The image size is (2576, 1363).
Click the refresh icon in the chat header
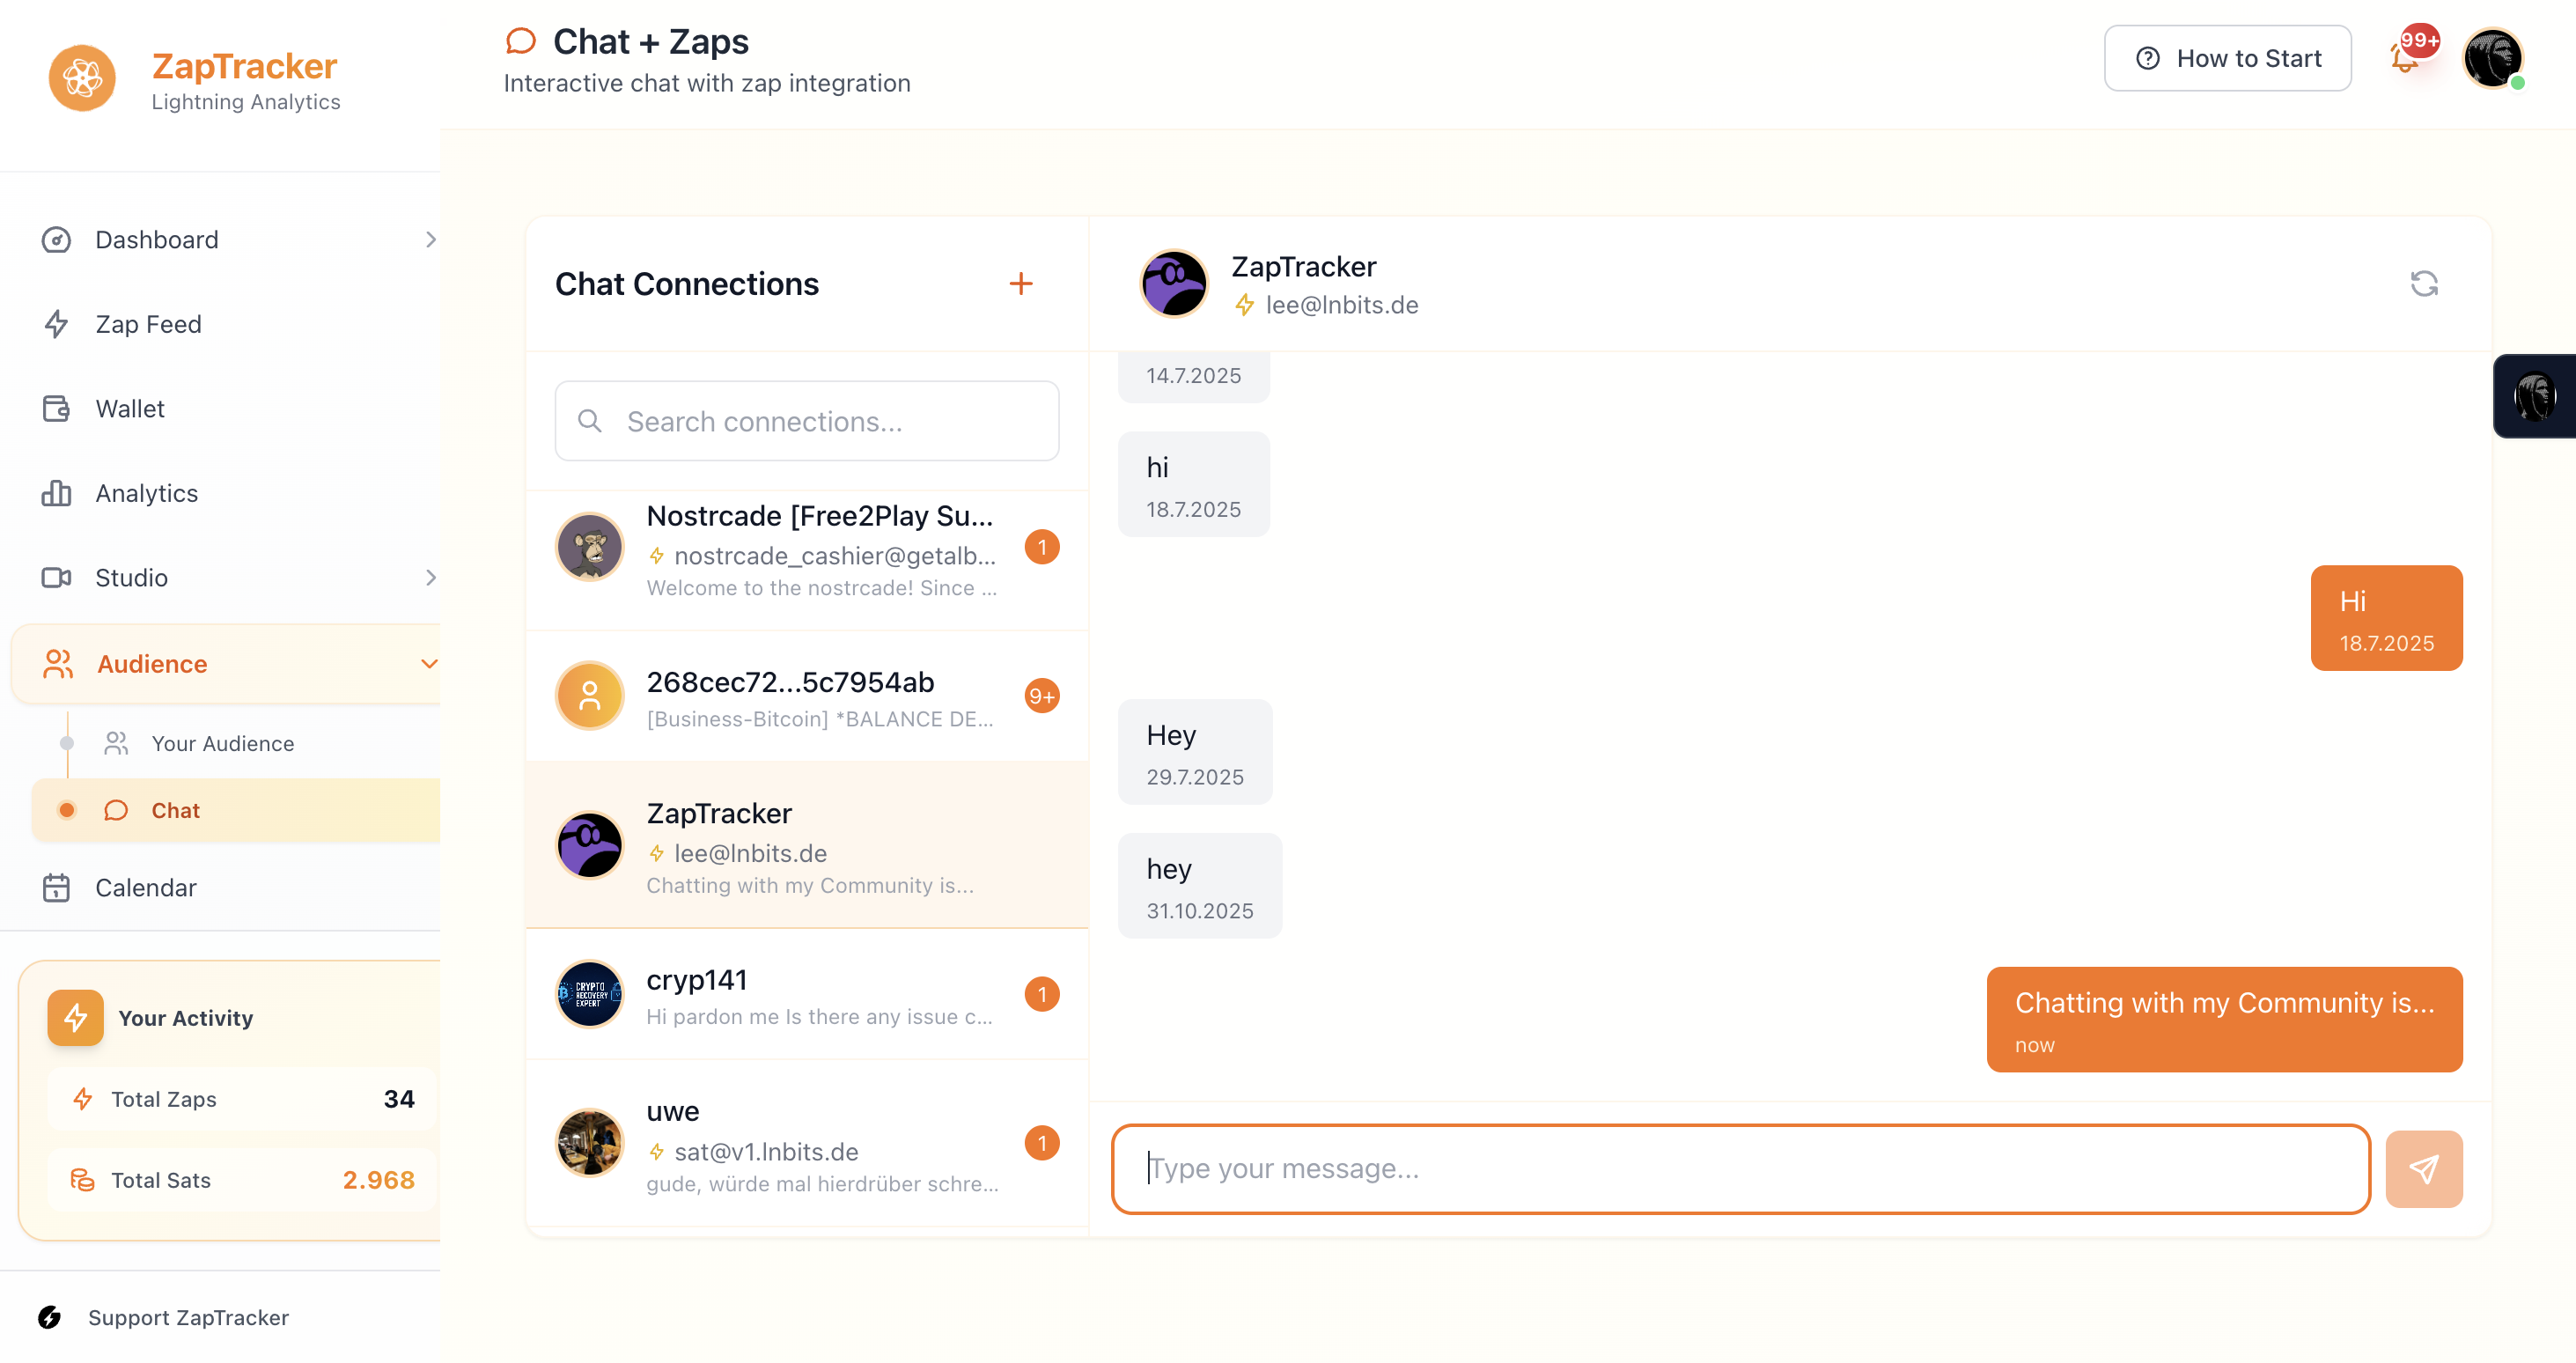pyautogui.click(x=2424, y=284)
